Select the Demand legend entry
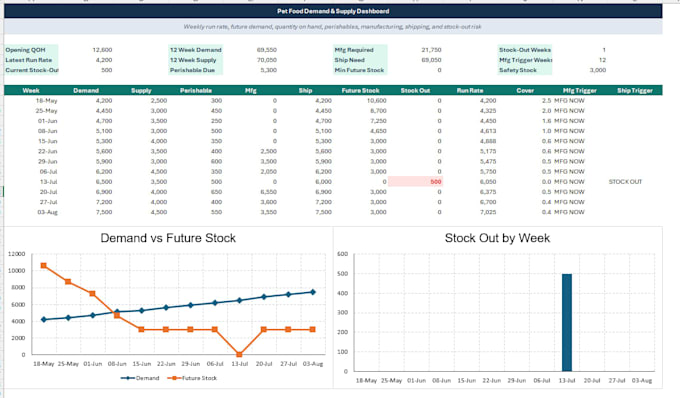 click(x=140, y=378)
